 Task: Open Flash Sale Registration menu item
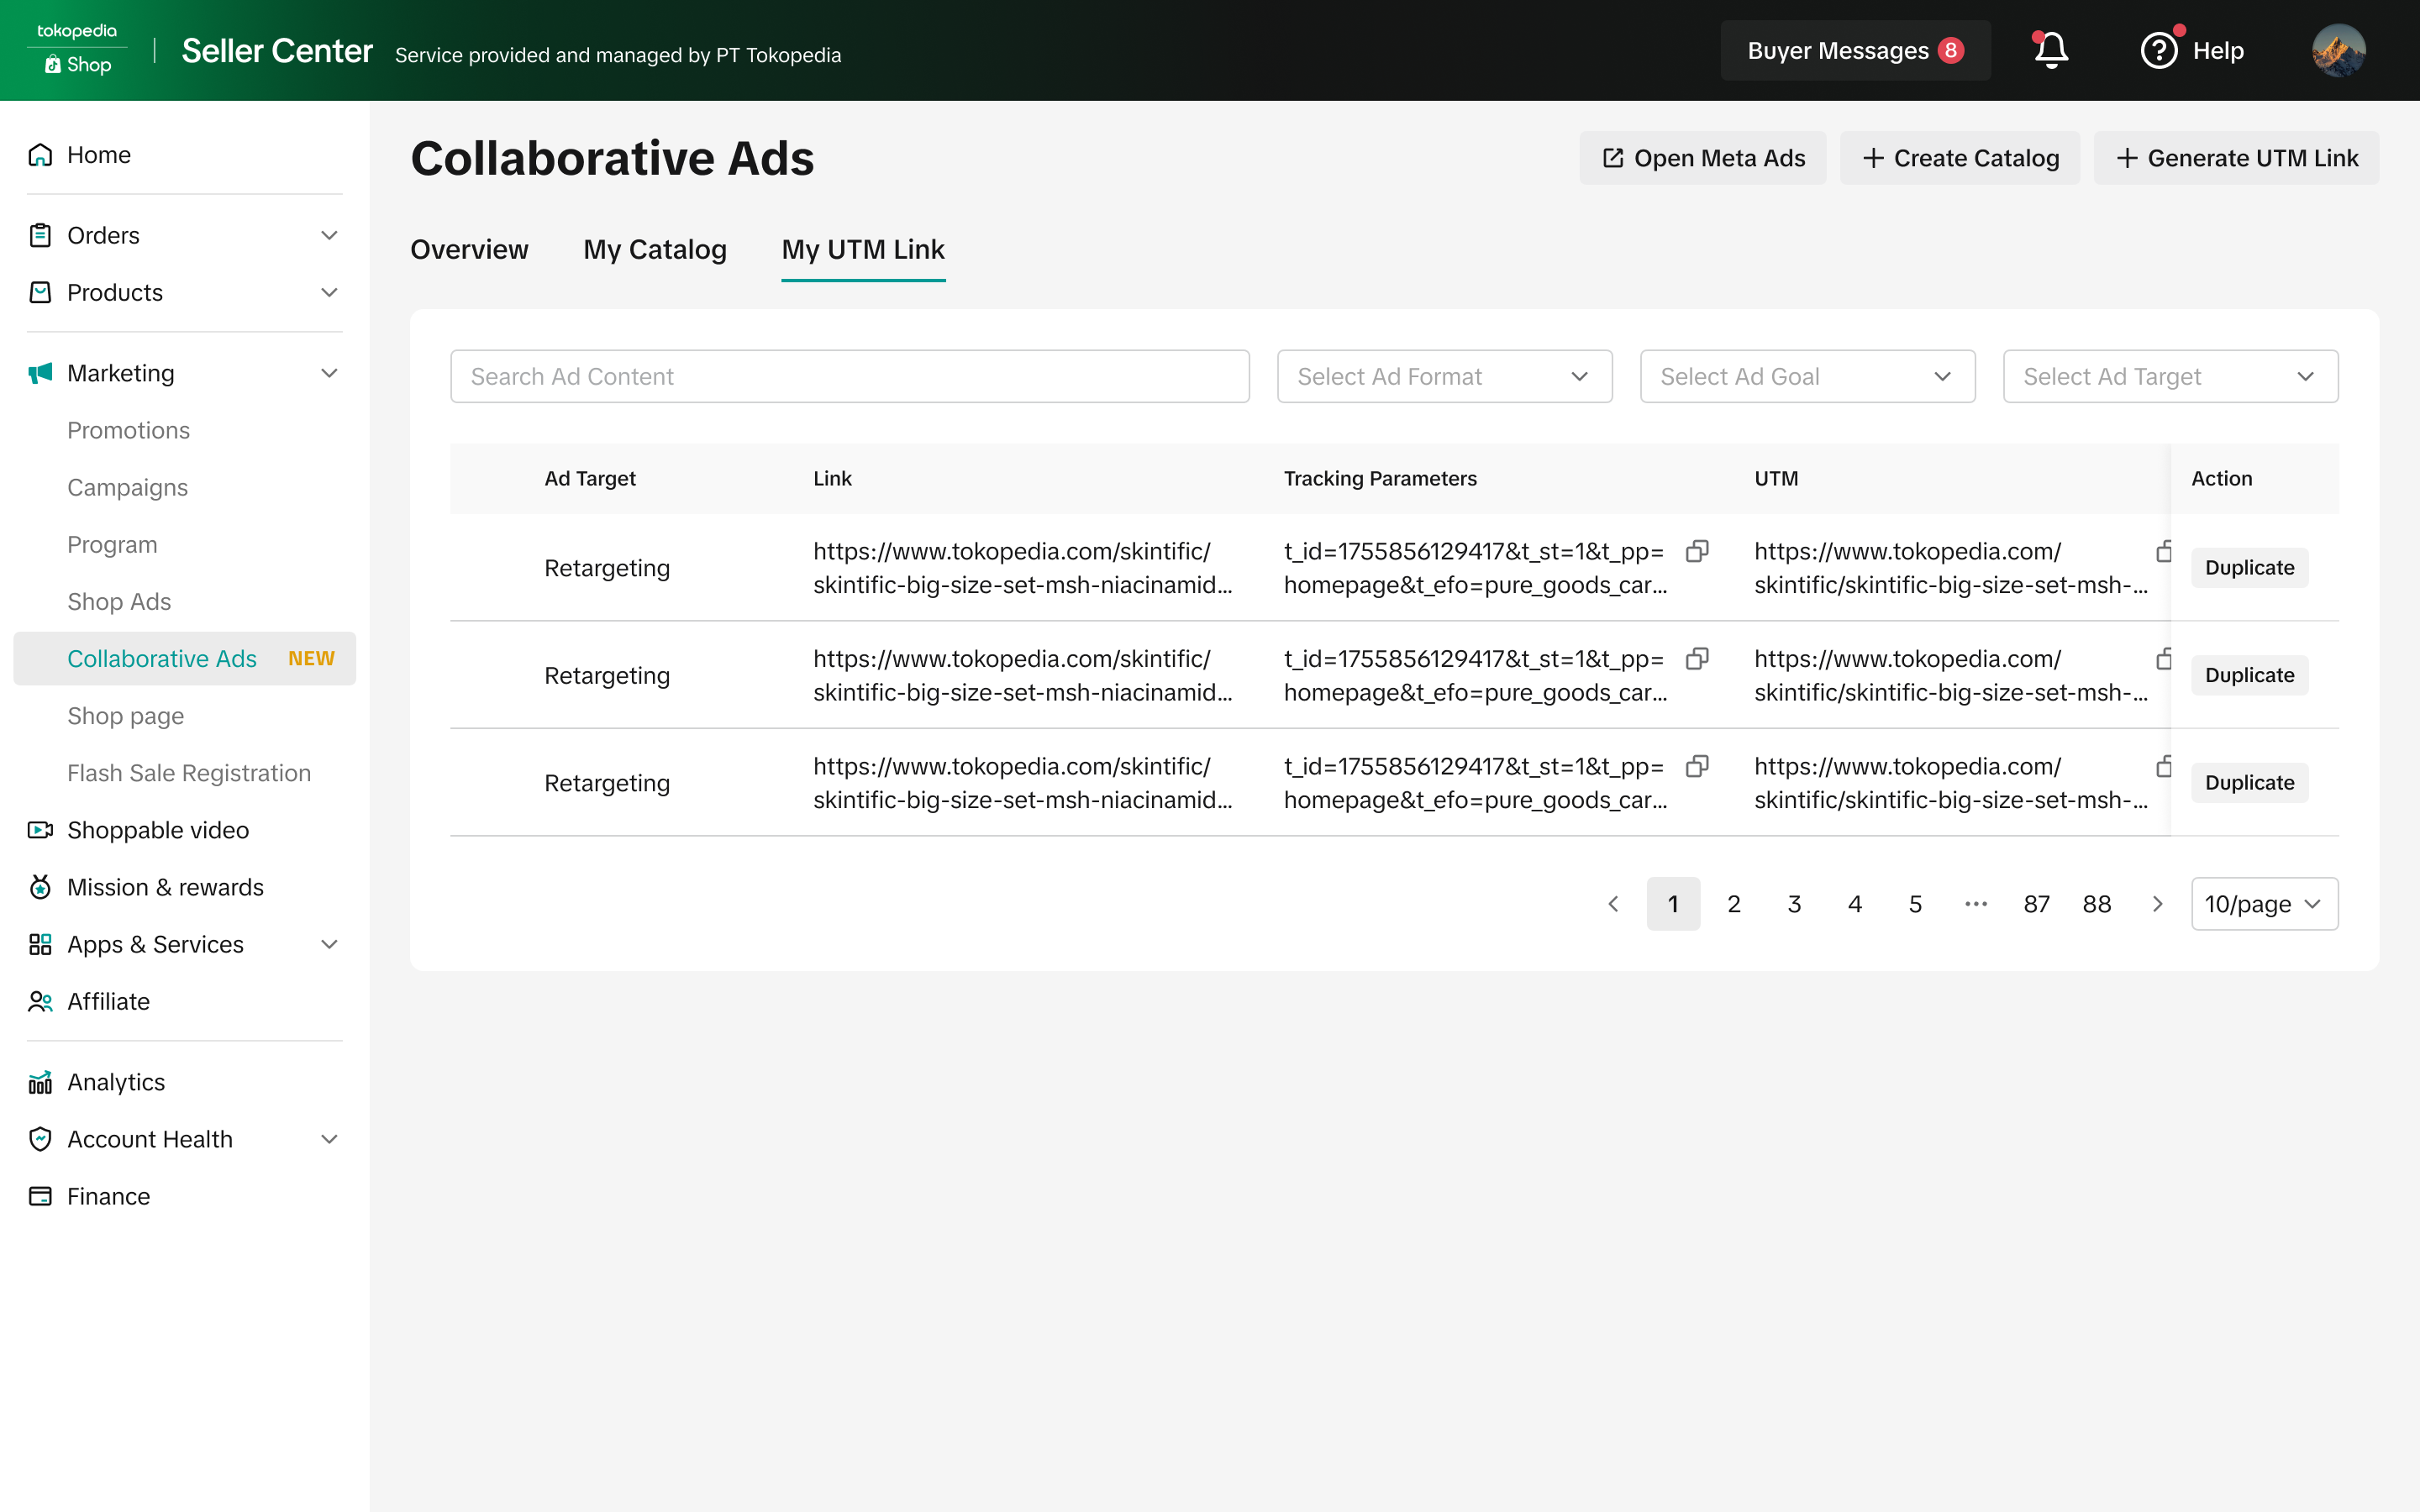189,773
